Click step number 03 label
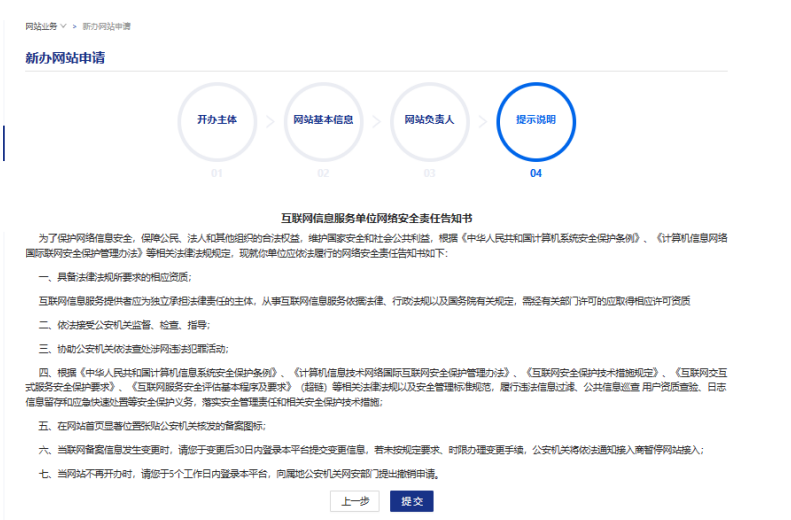This screenshot has height=520, width=791. 429,173
